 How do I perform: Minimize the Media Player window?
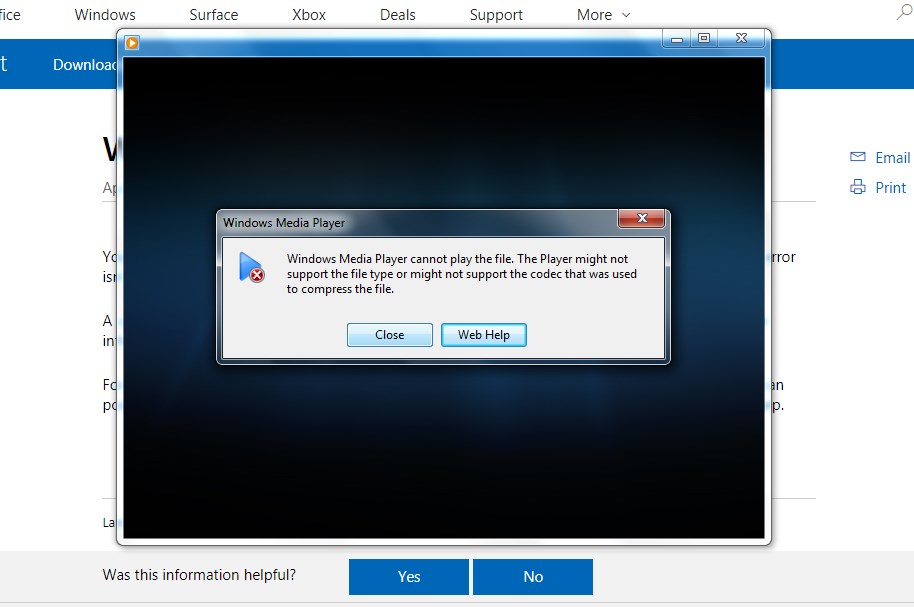click(x=676, y=39)
